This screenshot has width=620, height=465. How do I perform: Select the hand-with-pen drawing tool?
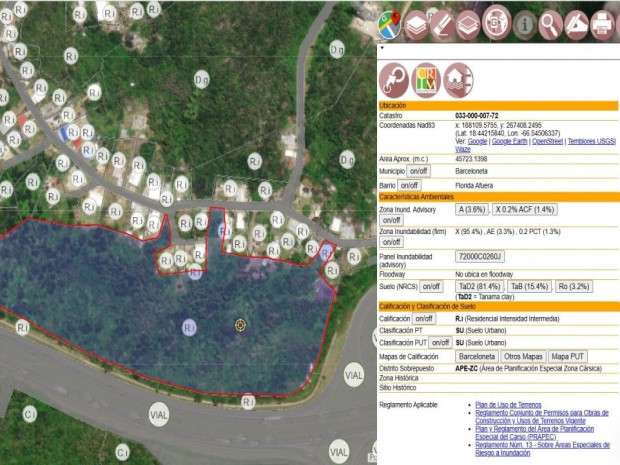[x=576, y=23]
